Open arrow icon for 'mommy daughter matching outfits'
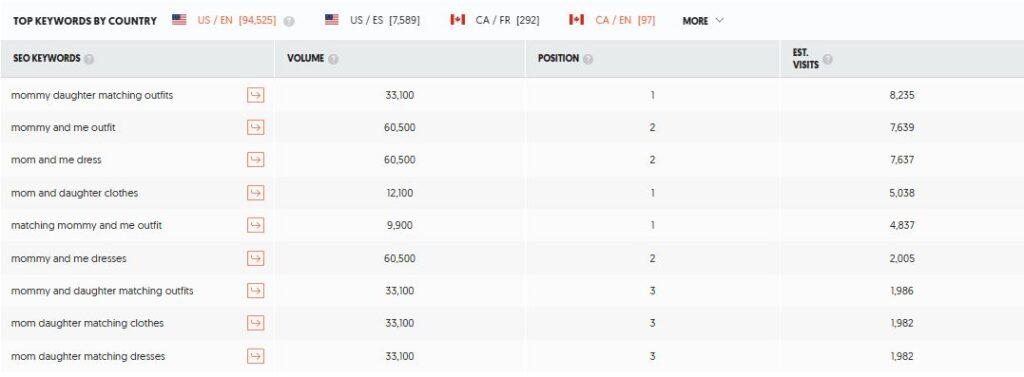The width and height of the screenshot is (1024, 377). tap(255, 95)
